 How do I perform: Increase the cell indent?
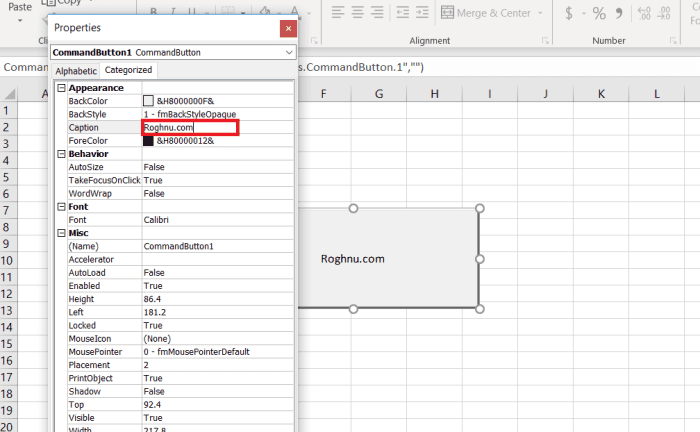pyautogui.click(x=422, y=12)
